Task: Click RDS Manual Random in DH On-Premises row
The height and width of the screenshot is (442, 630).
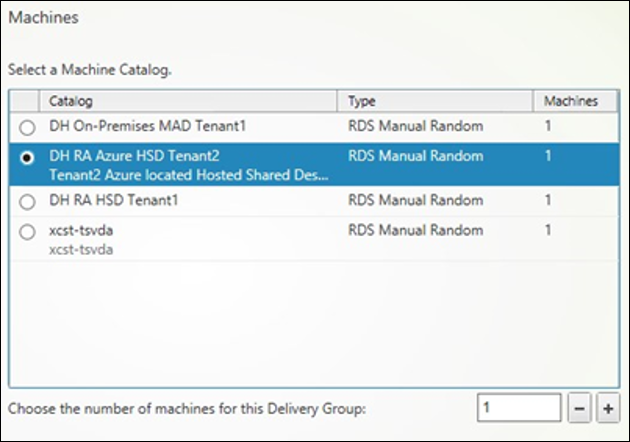Action: click(416, 126)
